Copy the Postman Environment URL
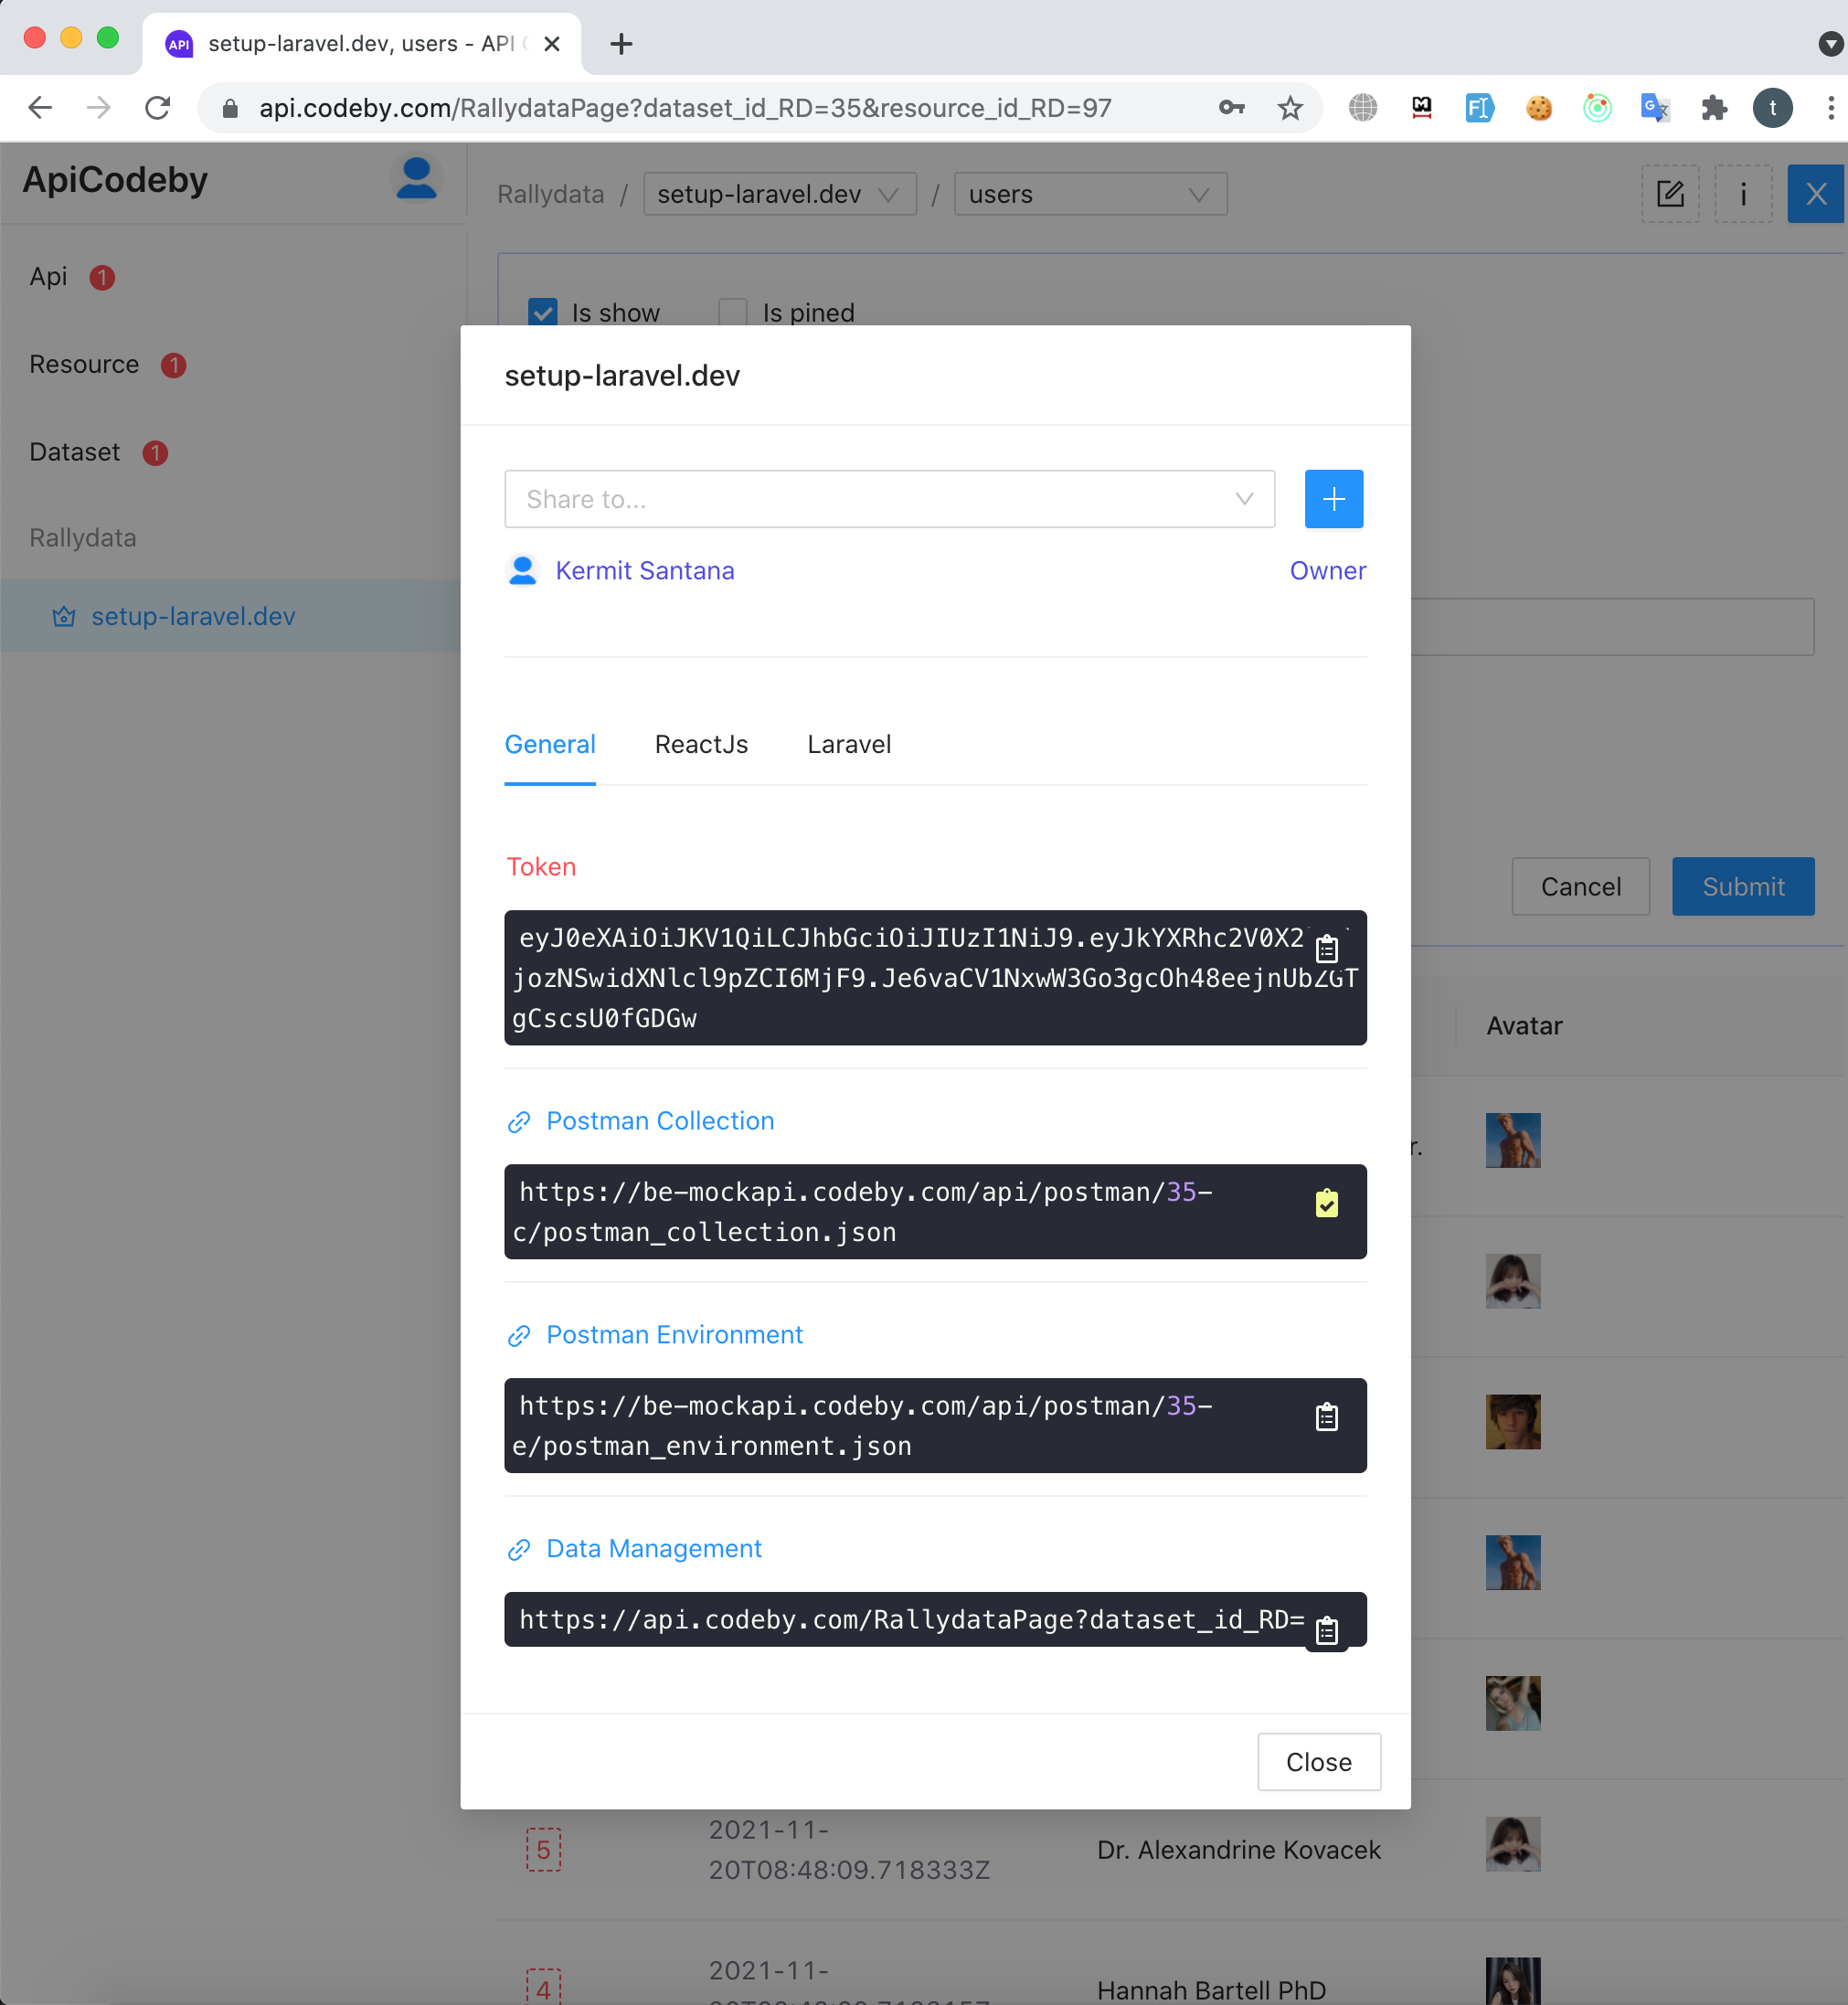Image resolution: width=1848 pixels, height=2005 pixels. pyautogui.click(x=1326, y=1417)
